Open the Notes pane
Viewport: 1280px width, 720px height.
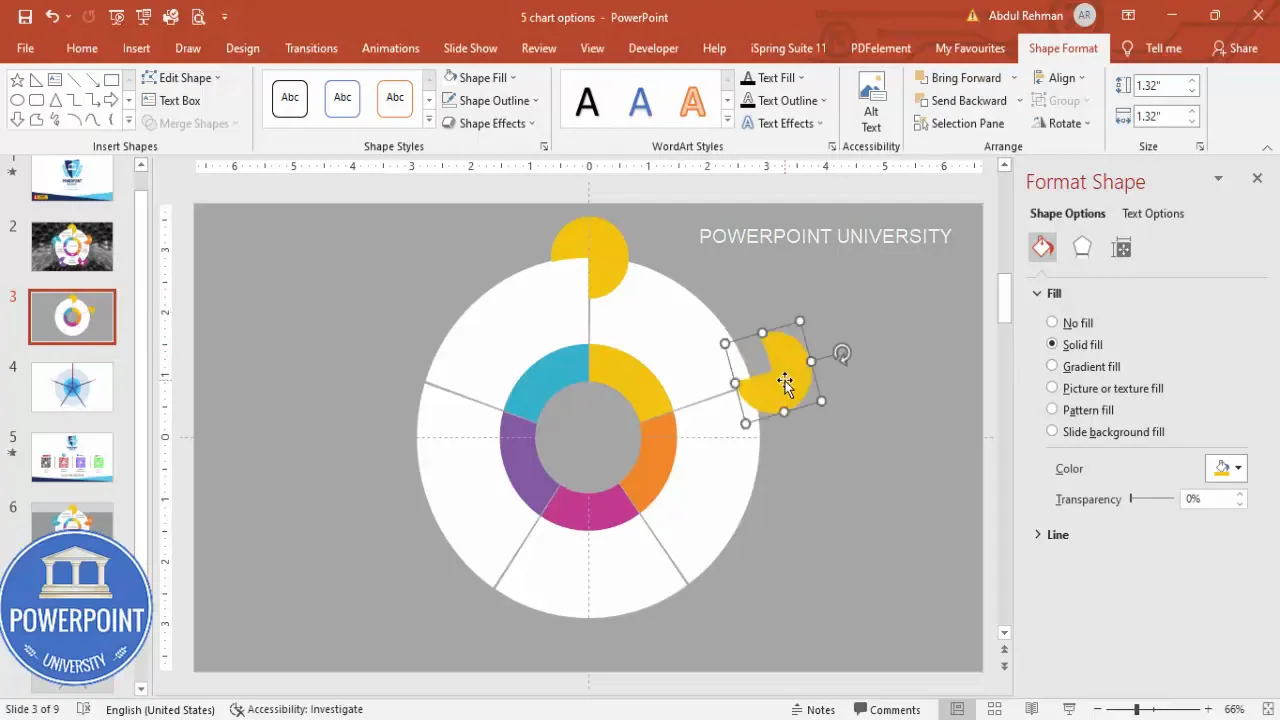[x=811, y=709]
